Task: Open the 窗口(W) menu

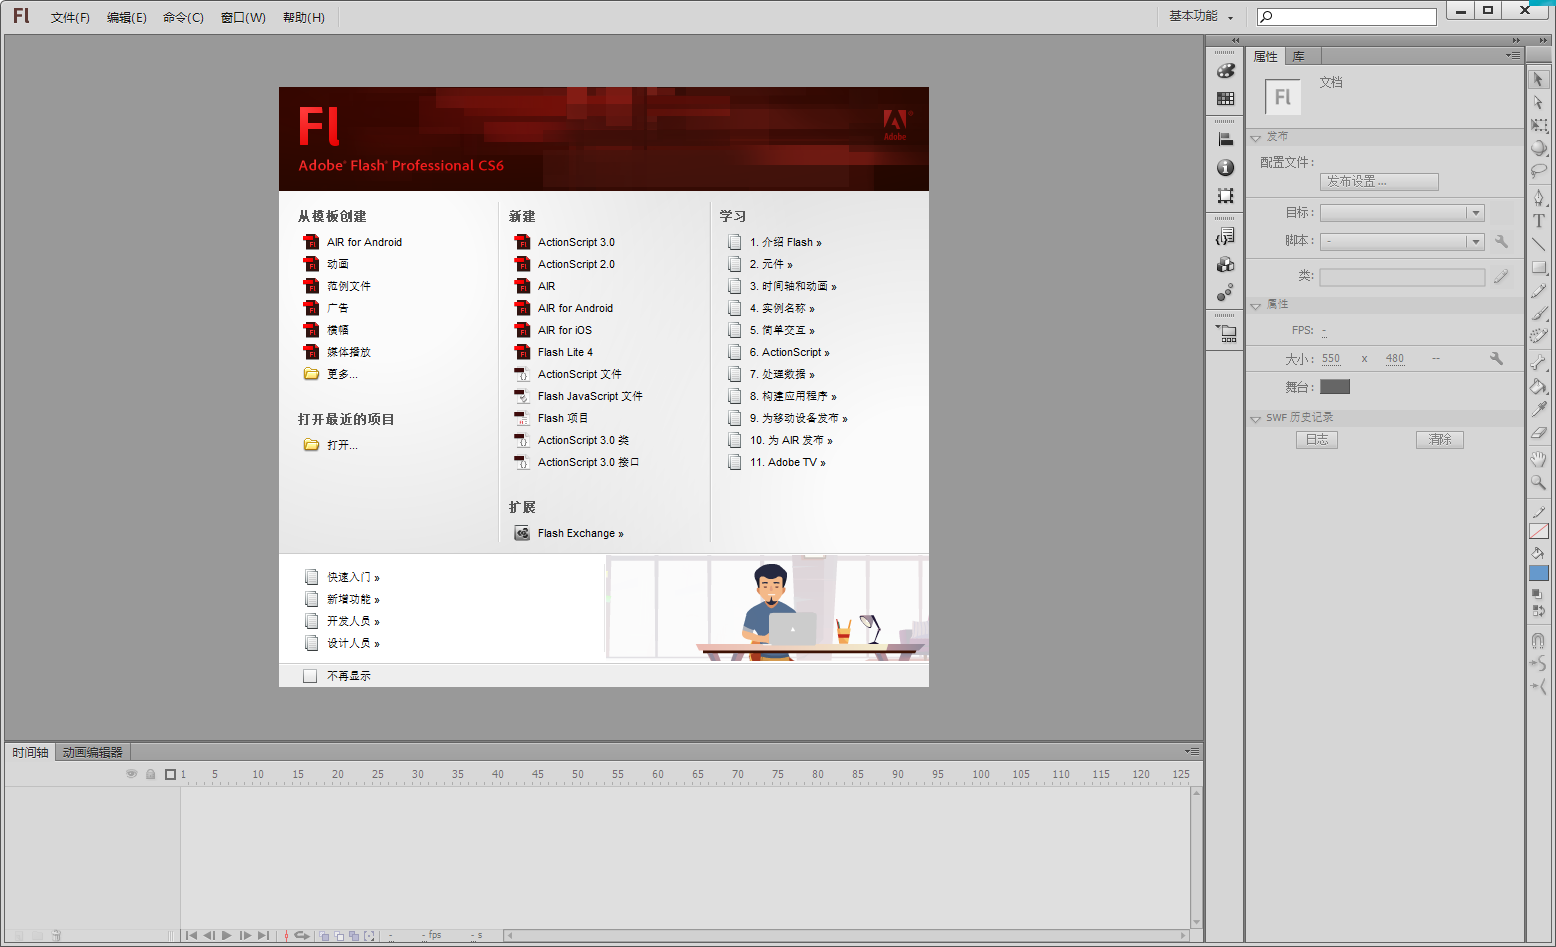Action: [x=243, y=17]
